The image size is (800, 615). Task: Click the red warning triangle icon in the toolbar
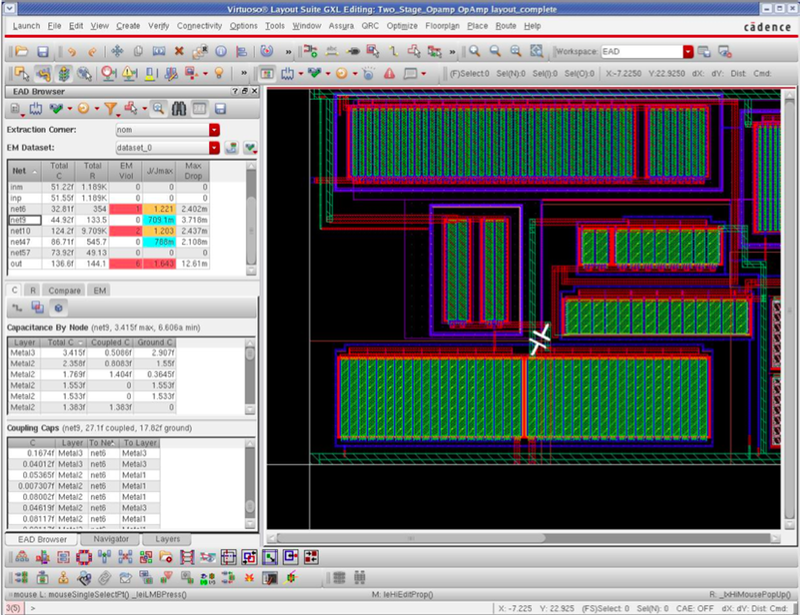389,73
